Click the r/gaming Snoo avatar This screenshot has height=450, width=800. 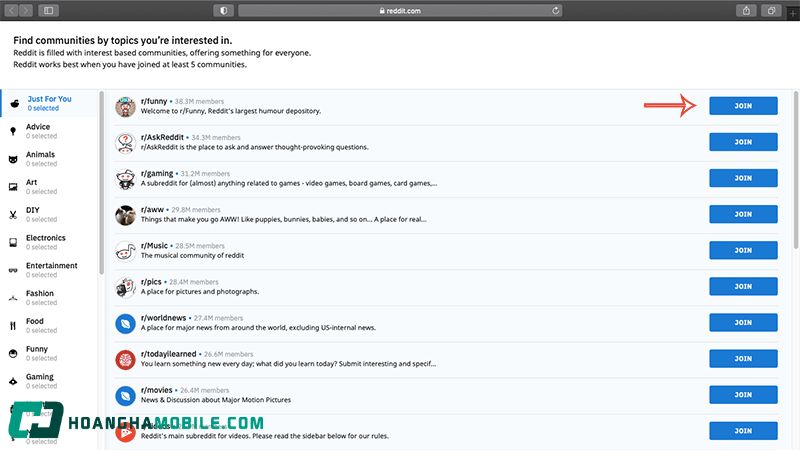click(125, 179)
